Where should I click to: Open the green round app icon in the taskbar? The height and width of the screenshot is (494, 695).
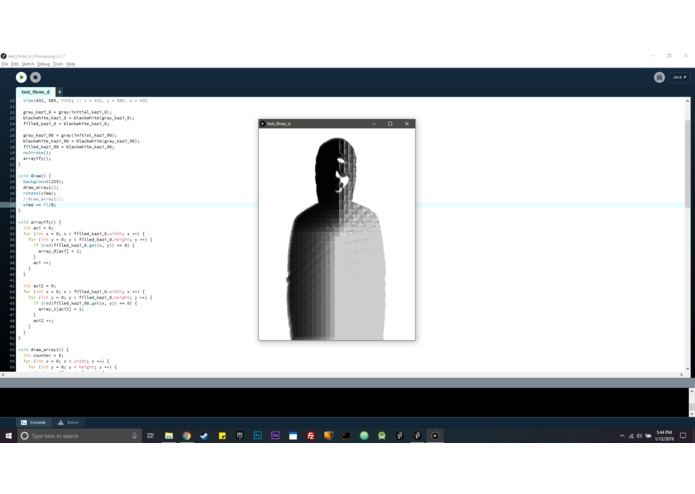point(364,436)
